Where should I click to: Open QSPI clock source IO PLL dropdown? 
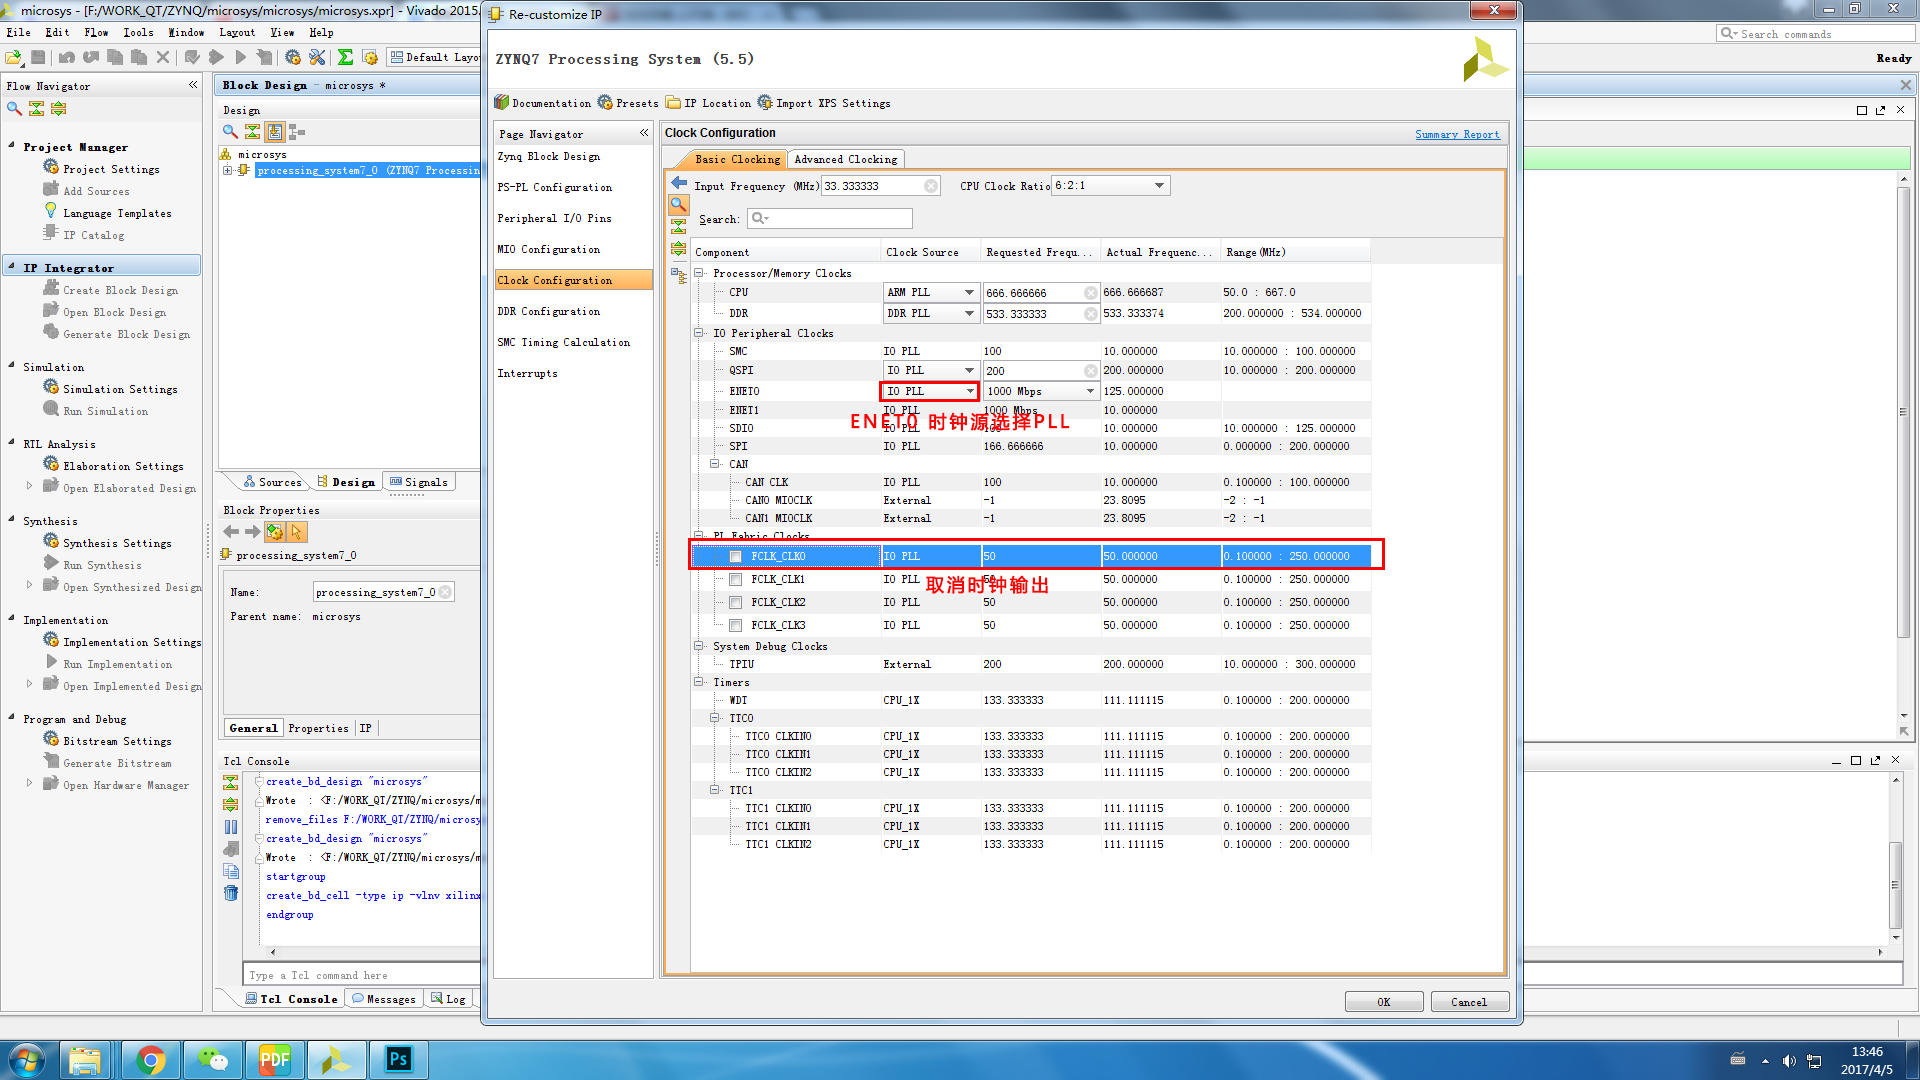pyautogui.click(x=931, y=371)
